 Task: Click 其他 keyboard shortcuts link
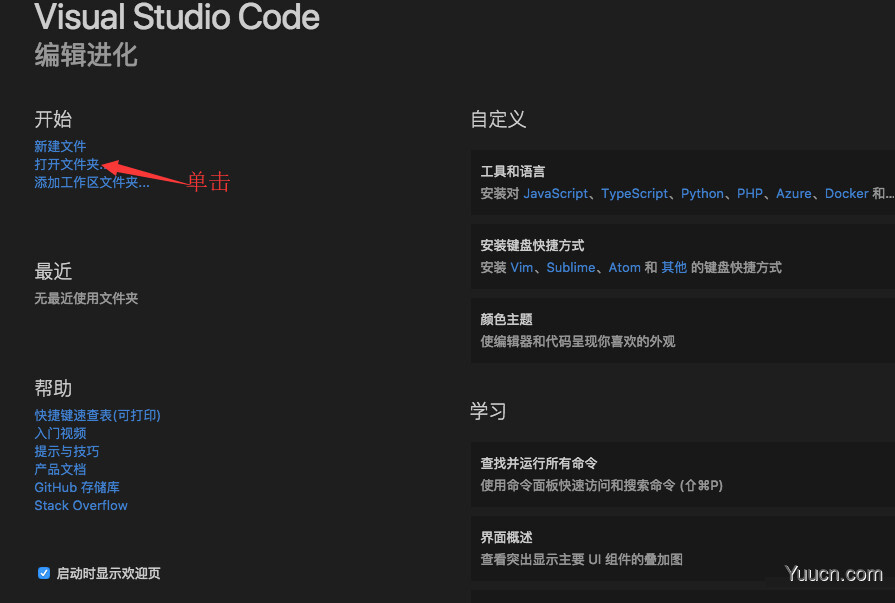[674, 267]
